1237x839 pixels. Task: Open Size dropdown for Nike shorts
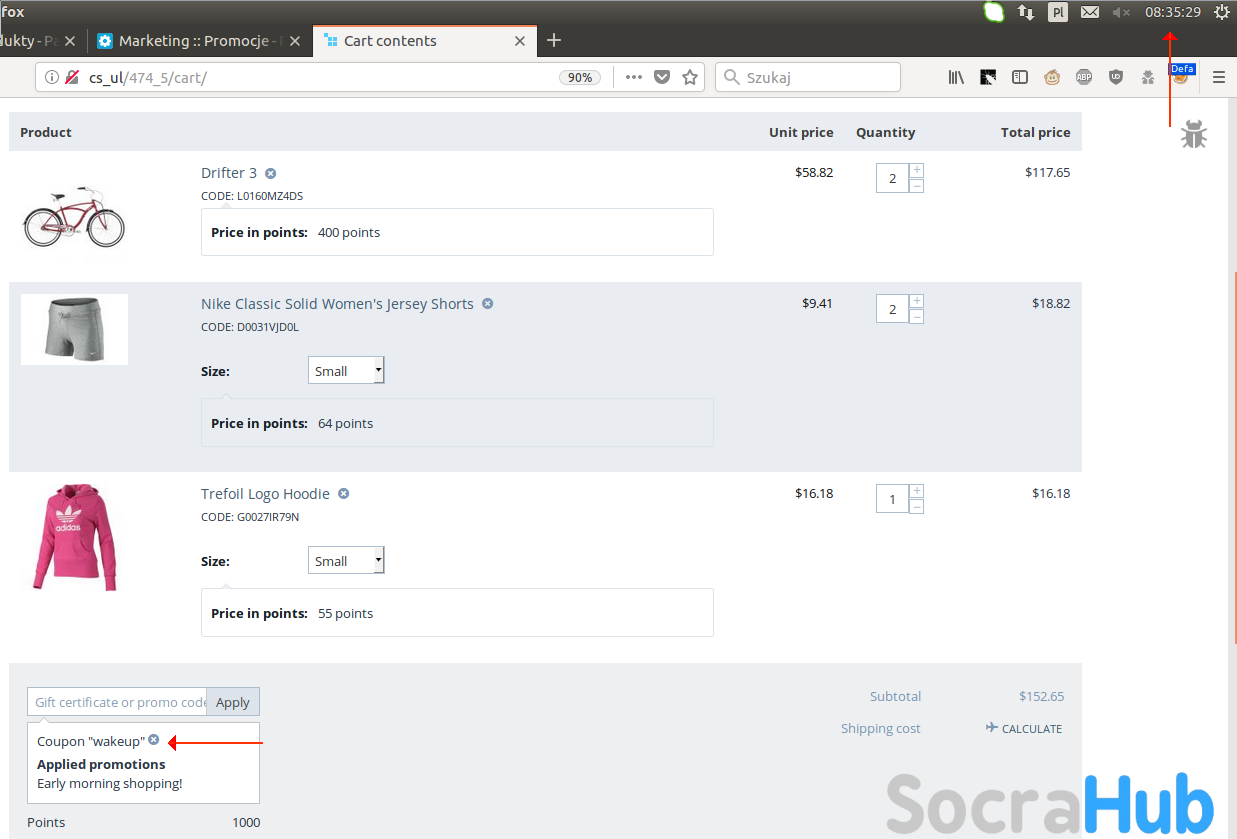[x=346, y=370]
